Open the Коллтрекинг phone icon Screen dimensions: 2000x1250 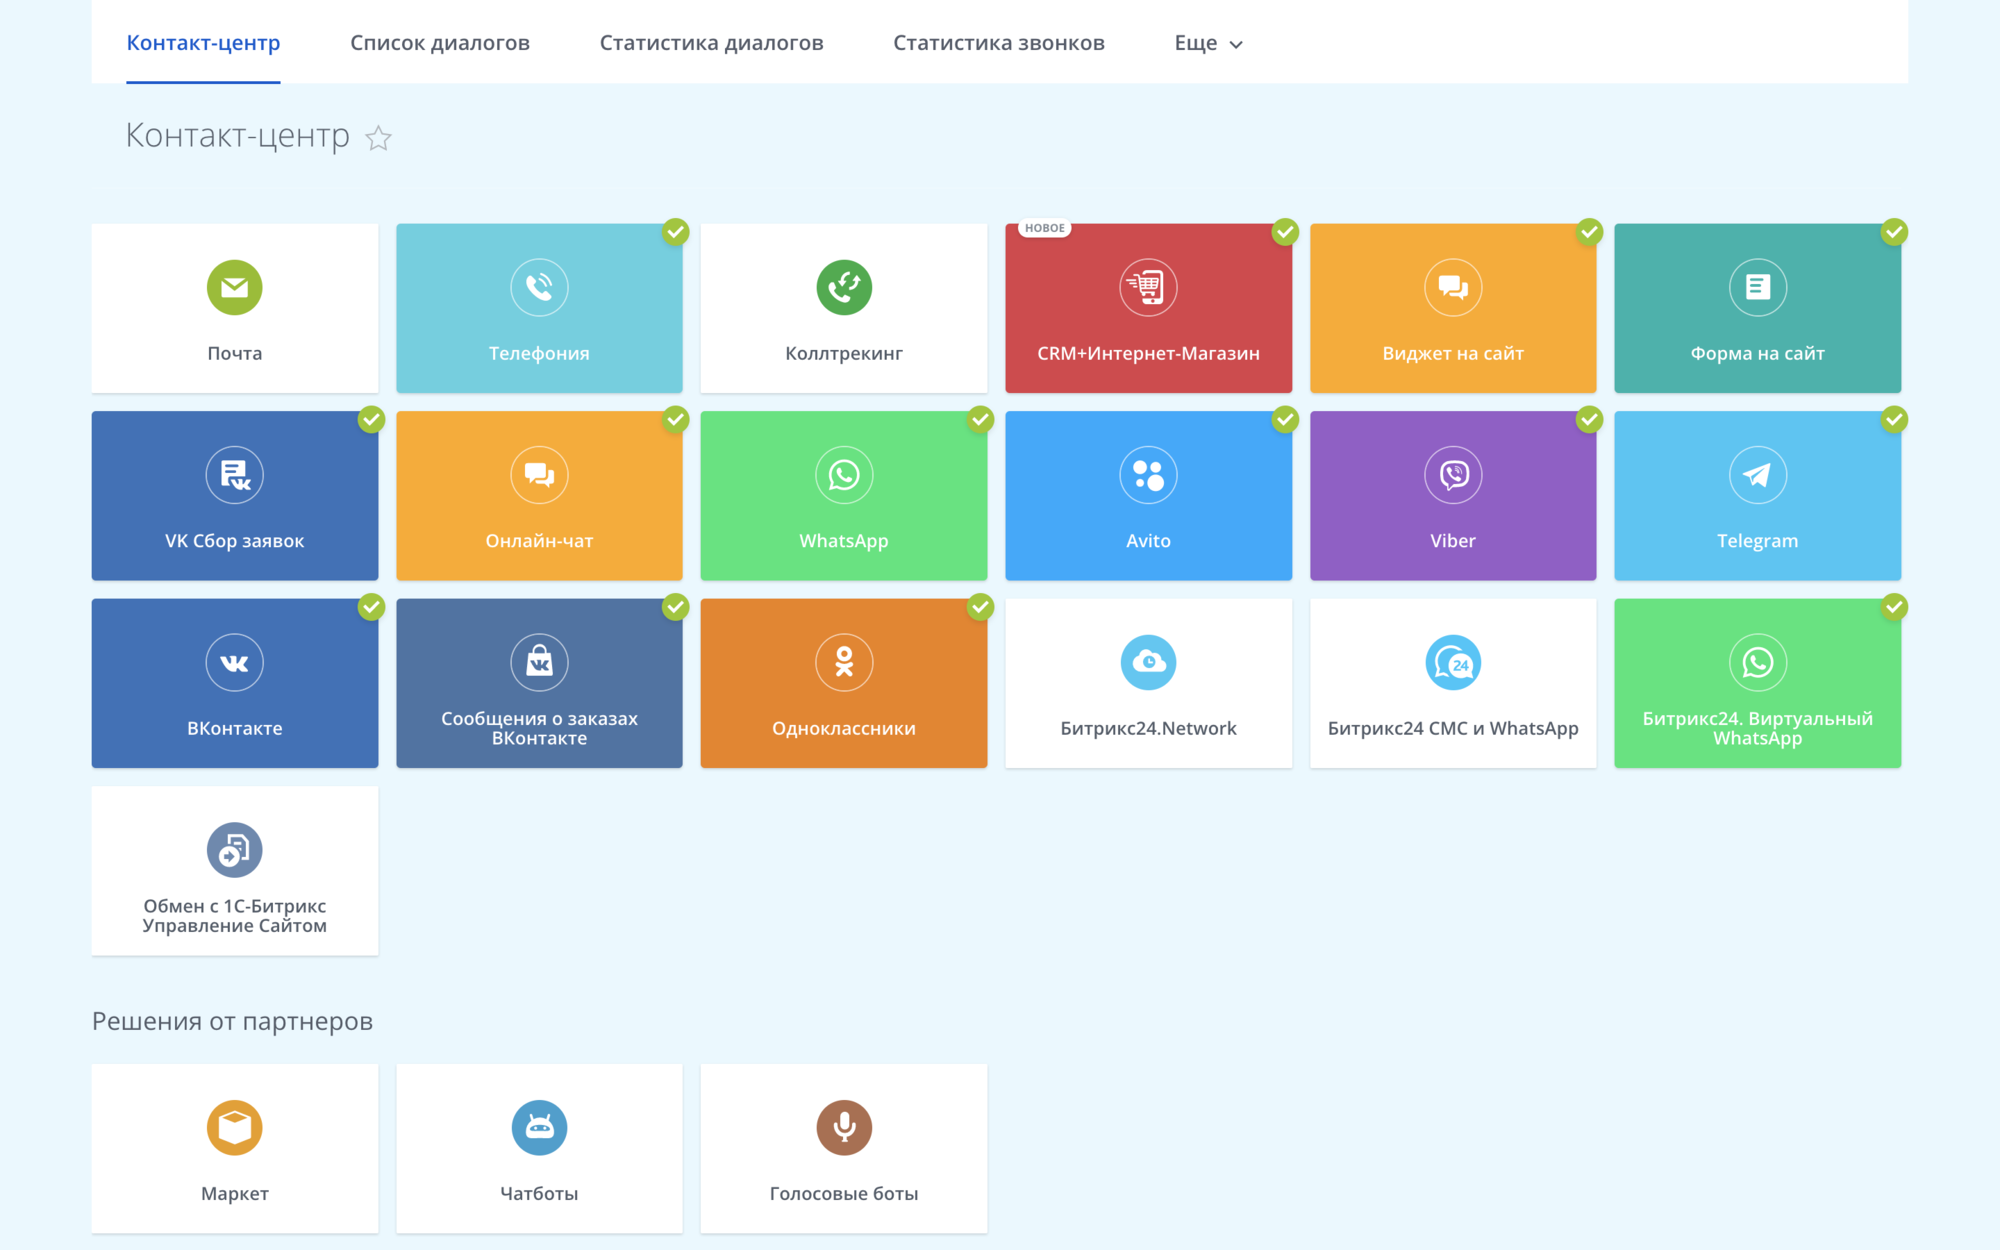coord(844,287)
